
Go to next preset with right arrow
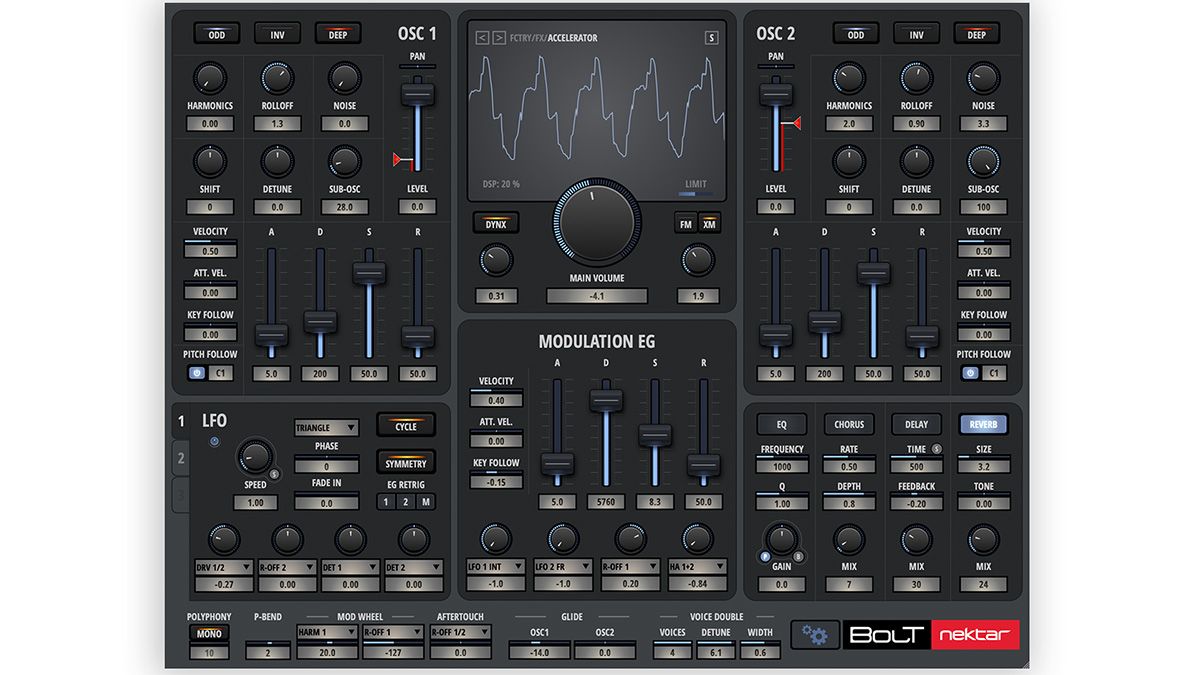(x=499, y=38)
